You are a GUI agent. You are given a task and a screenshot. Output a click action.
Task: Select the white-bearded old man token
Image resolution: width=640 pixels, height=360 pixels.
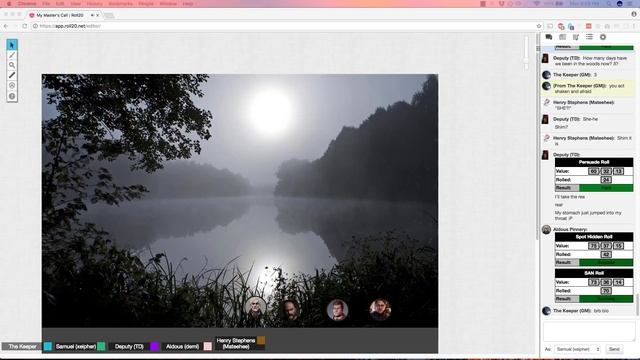pos(256,309)
